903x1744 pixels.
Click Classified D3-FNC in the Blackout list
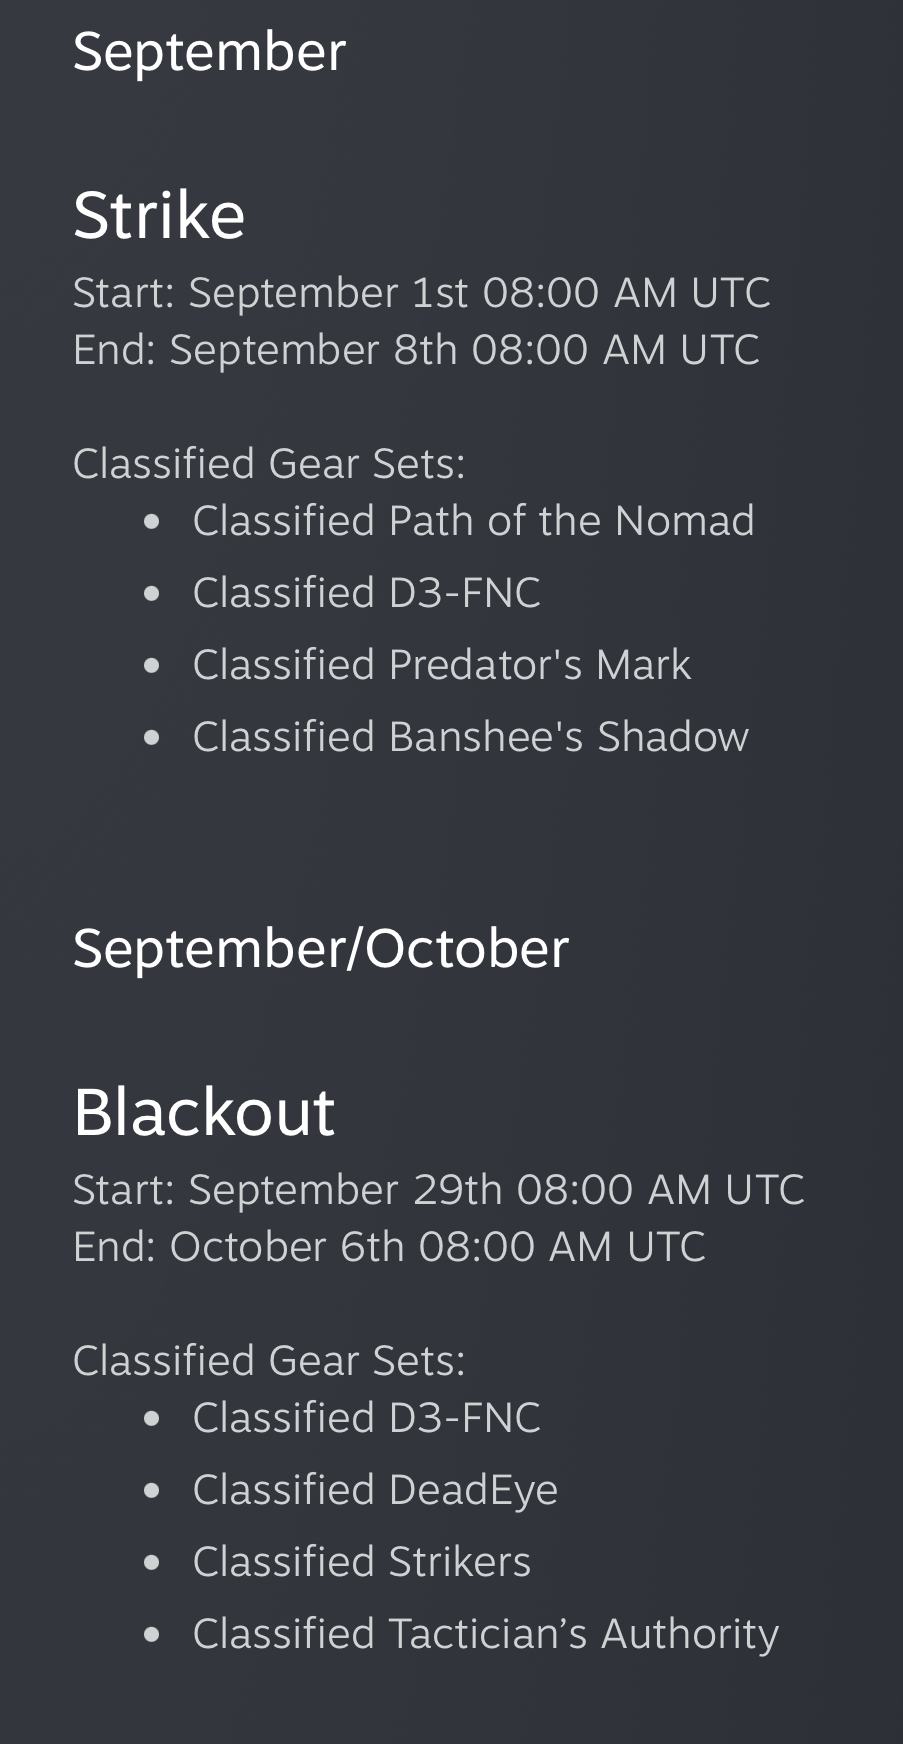coord(366,1418)
